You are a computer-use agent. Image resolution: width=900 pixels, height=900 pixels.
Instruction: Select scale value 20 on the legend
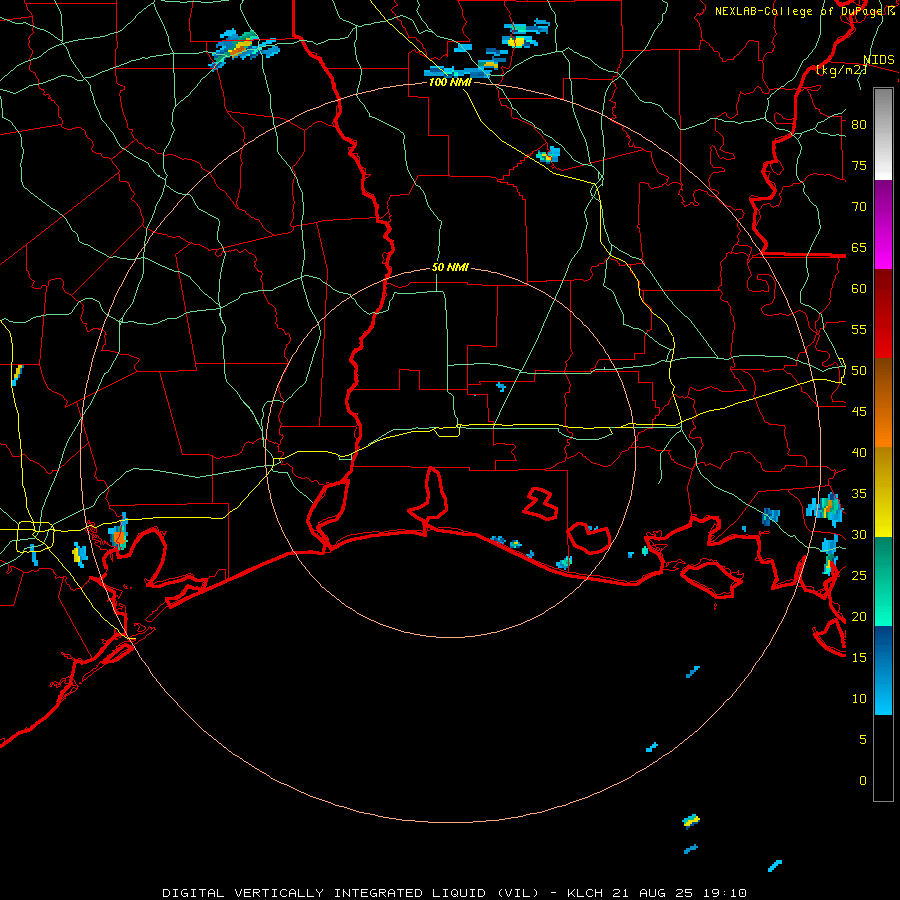(859, 616)
